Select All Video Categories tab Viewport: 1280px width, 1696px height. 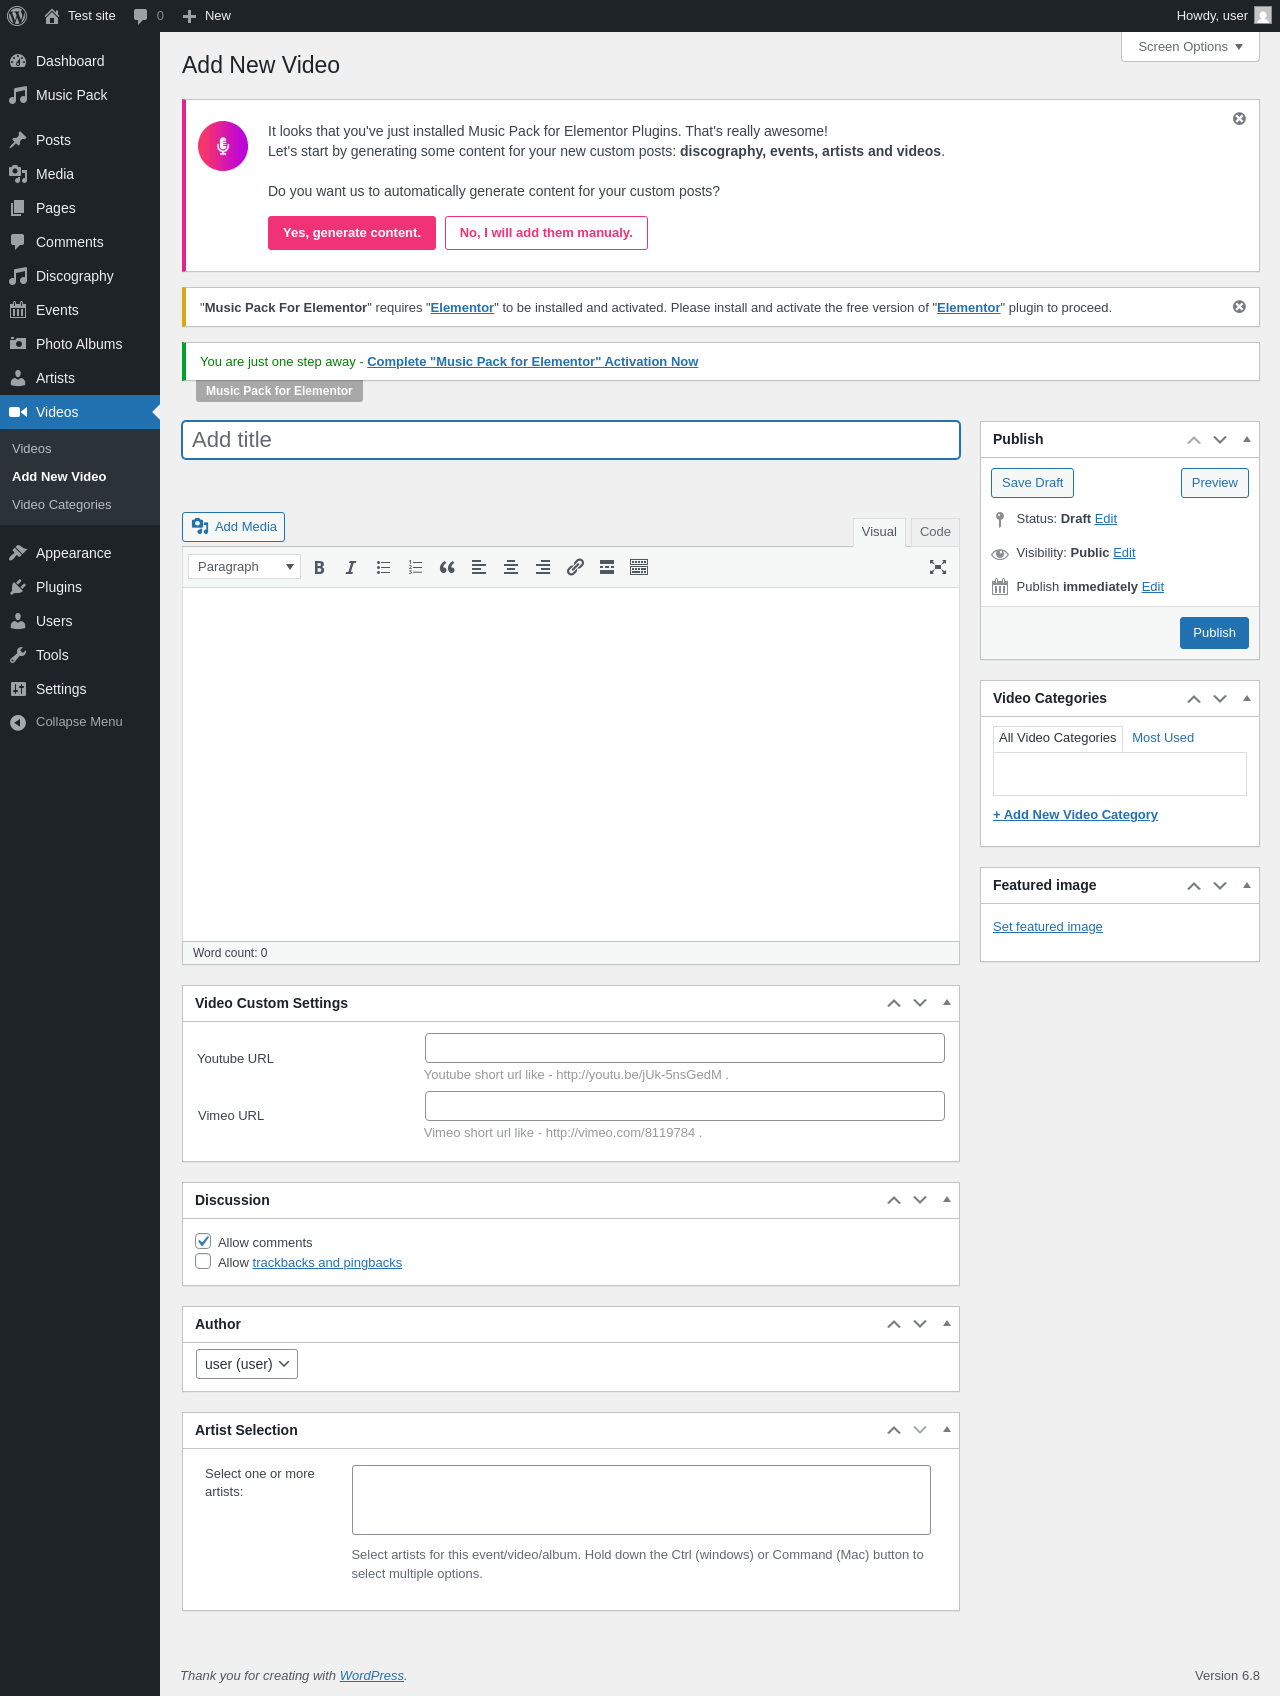click(x=1057, y=738)
